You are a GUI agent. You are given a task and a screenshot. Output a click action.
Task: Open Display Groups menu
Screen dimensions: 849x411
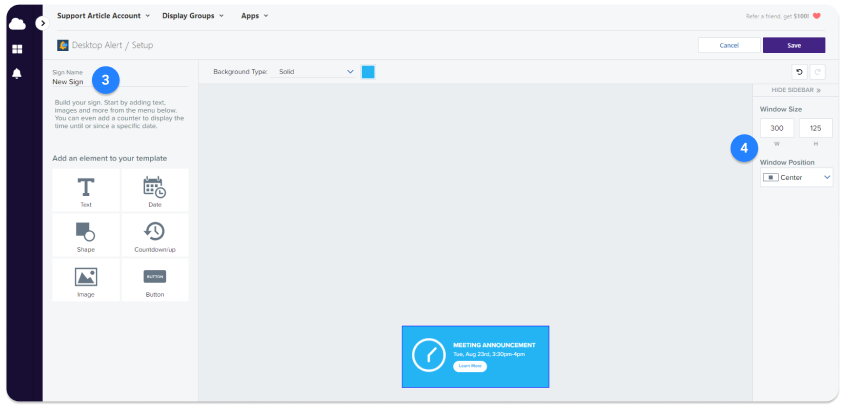click(193, 16)
